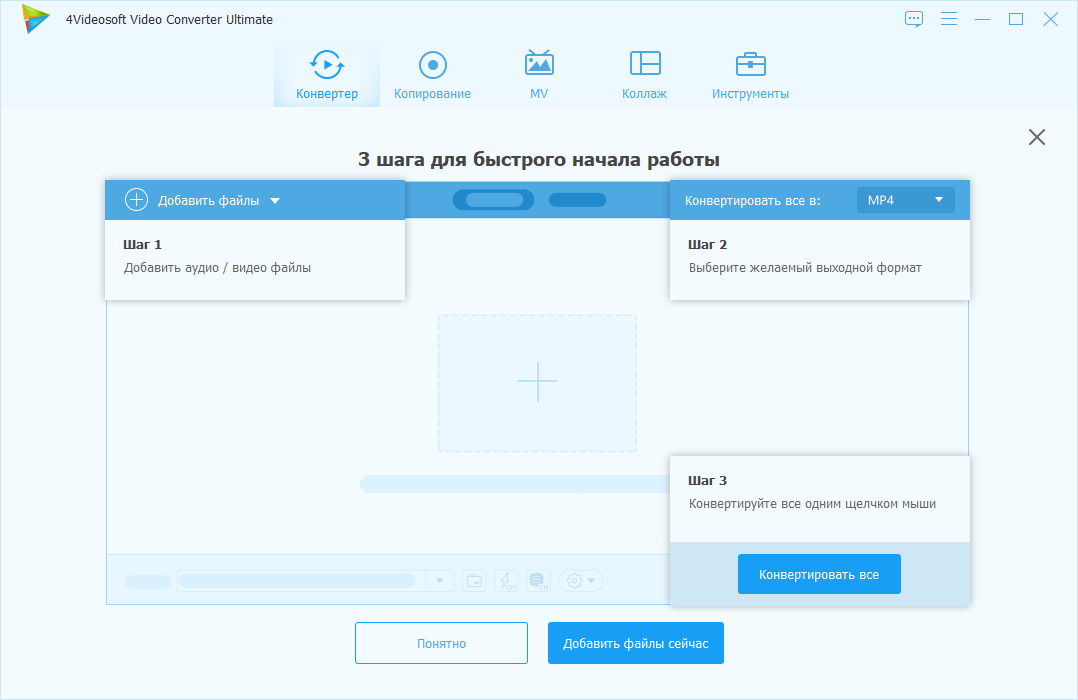
Task: Click 'Конвертируйте все одним щелчком мыши' text
Action: pyautogui.click(x=812, y=503)
